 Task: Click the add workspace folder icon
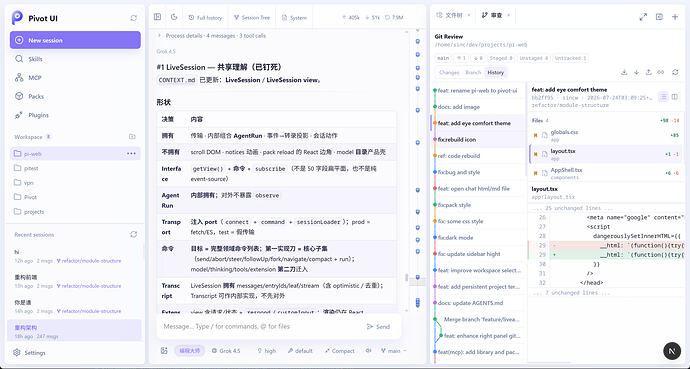(x=132, y=137)
